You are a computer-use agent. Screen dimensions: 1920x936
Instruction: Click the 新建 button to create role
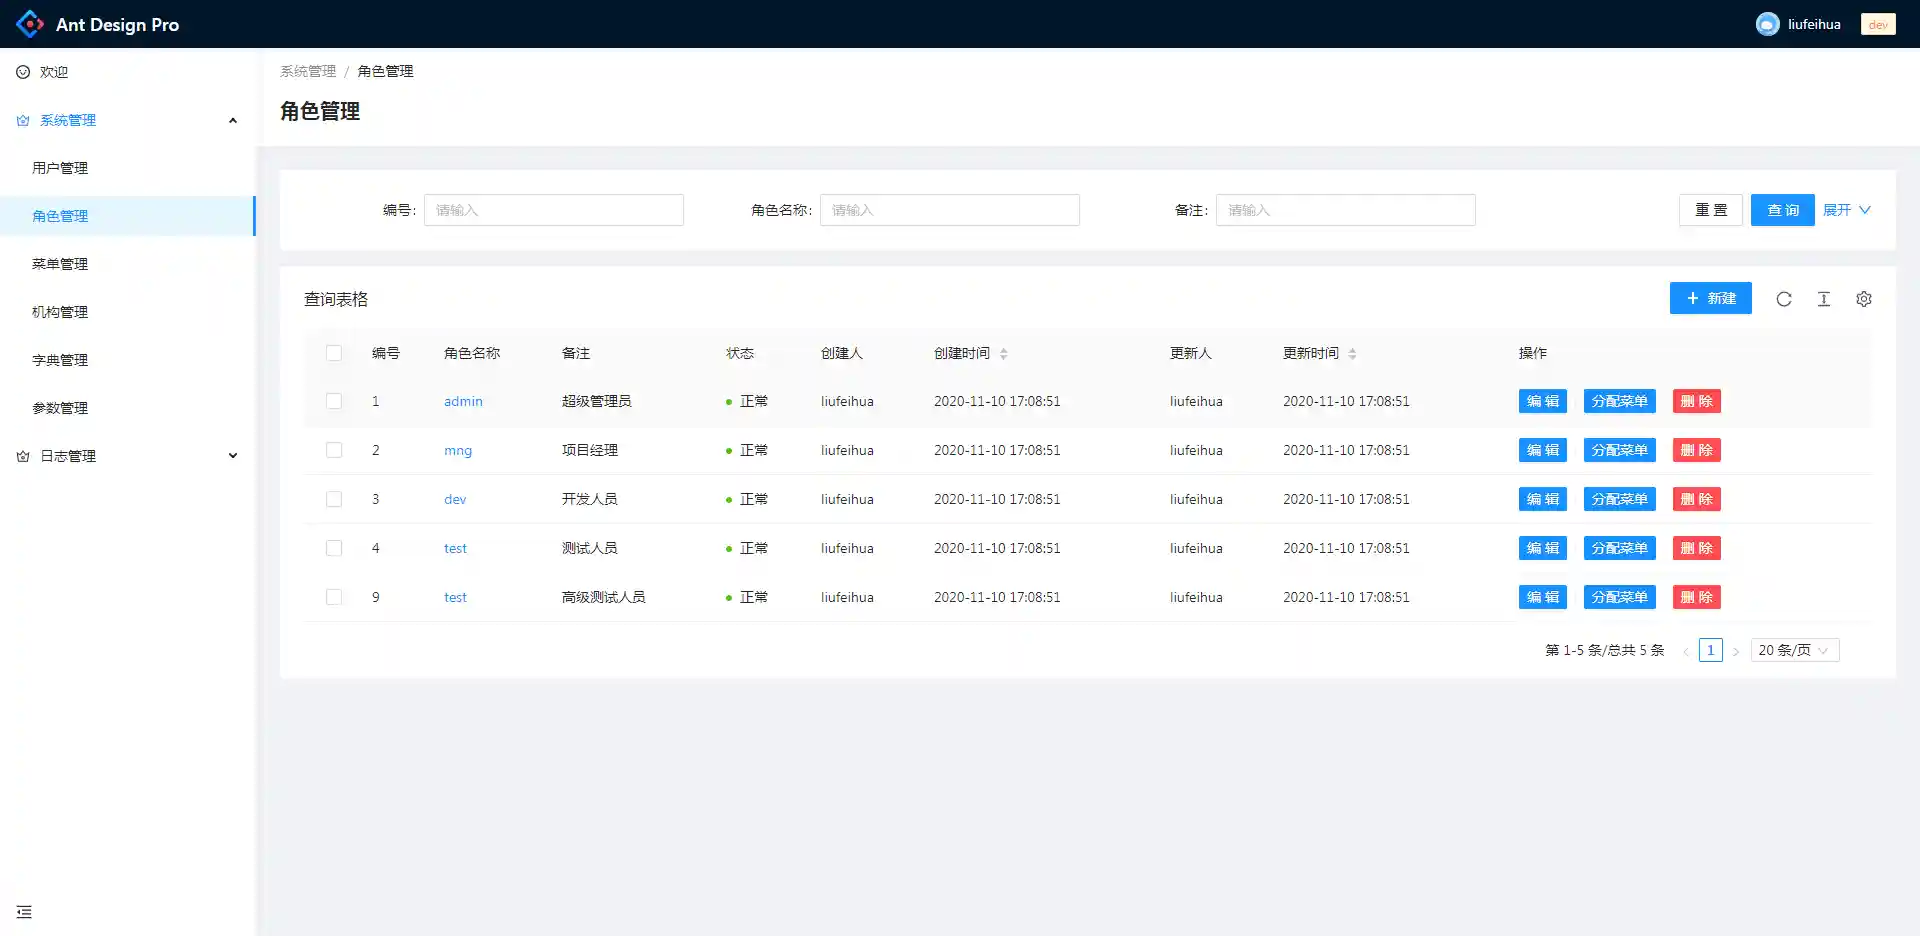coord(1710,298)
